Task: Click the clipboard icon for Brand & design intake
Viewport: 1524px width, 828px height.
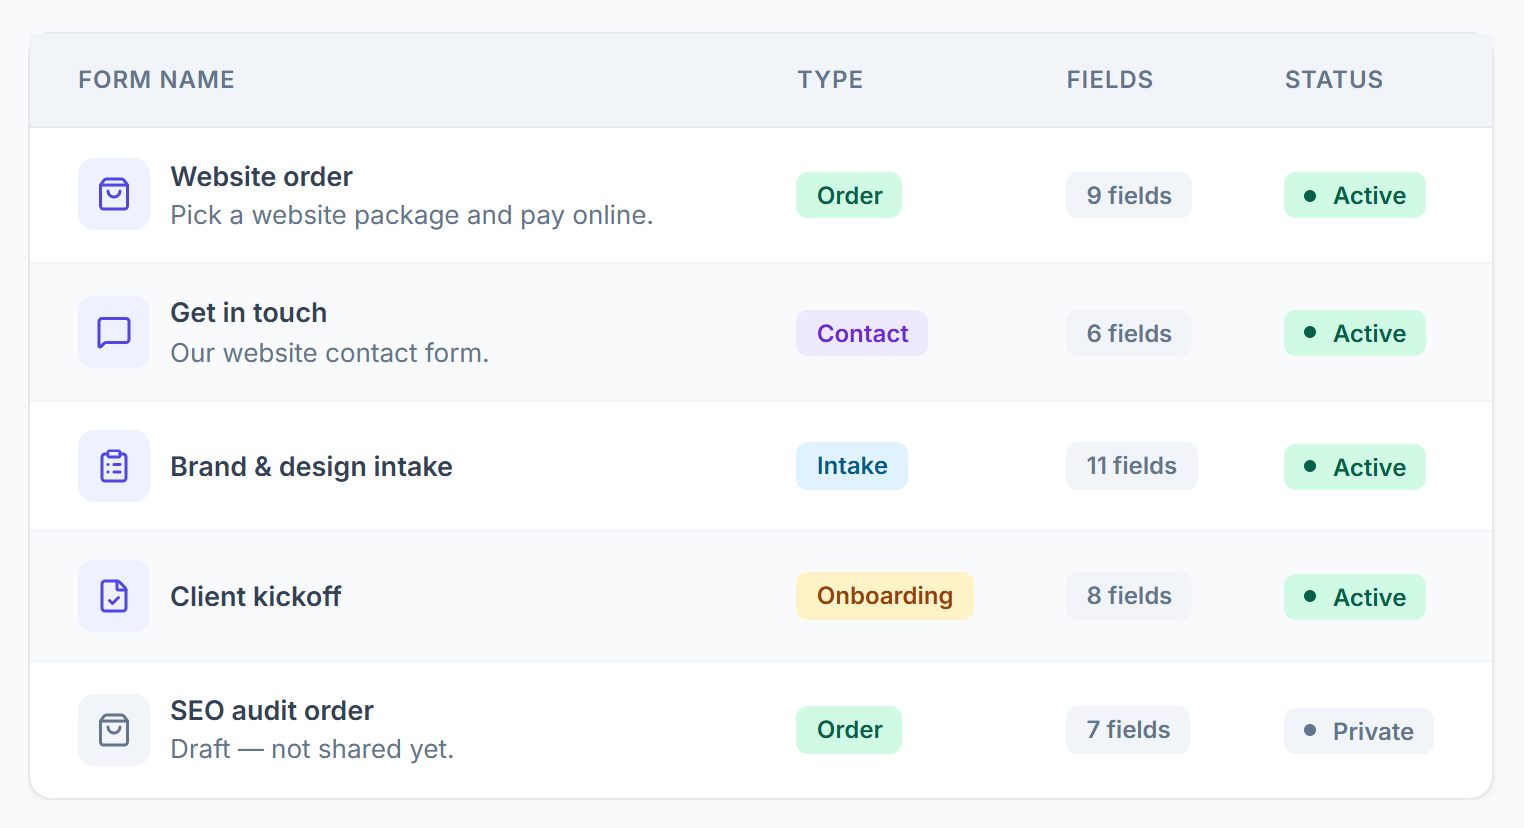Action: tap(114, 466)
